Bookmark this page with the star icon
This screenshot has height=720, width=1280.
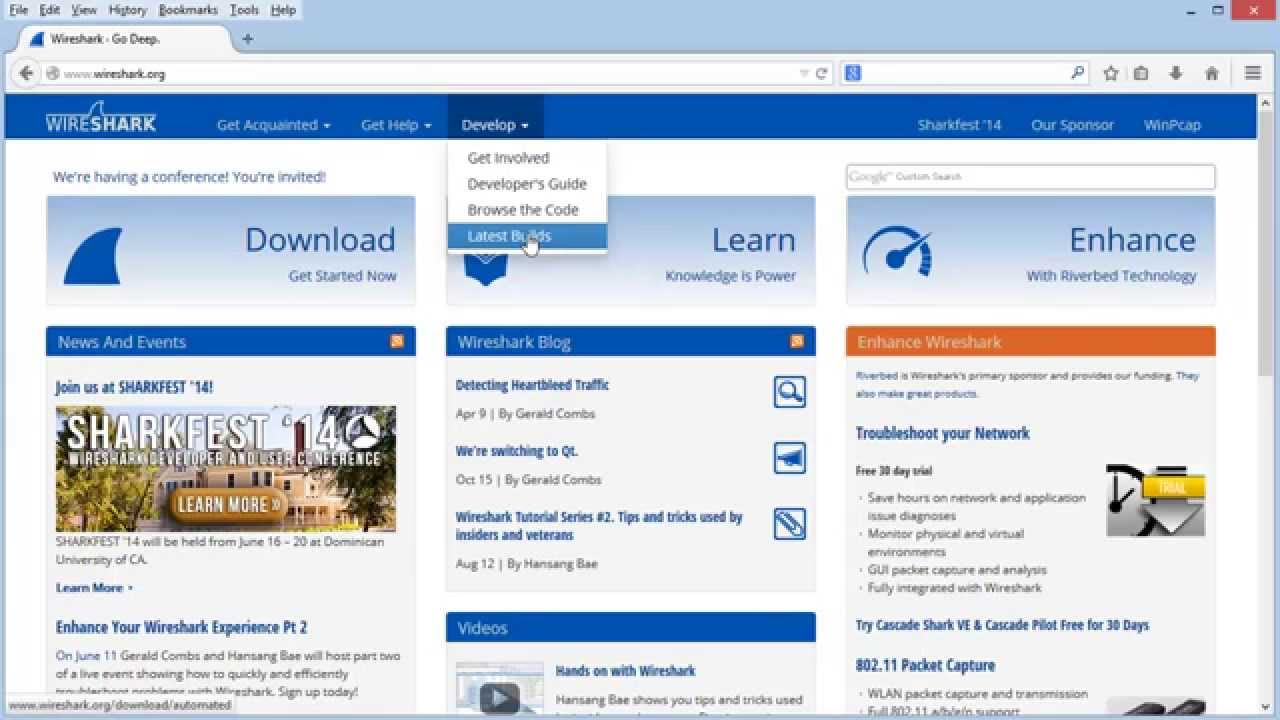tap(1110, 73)
